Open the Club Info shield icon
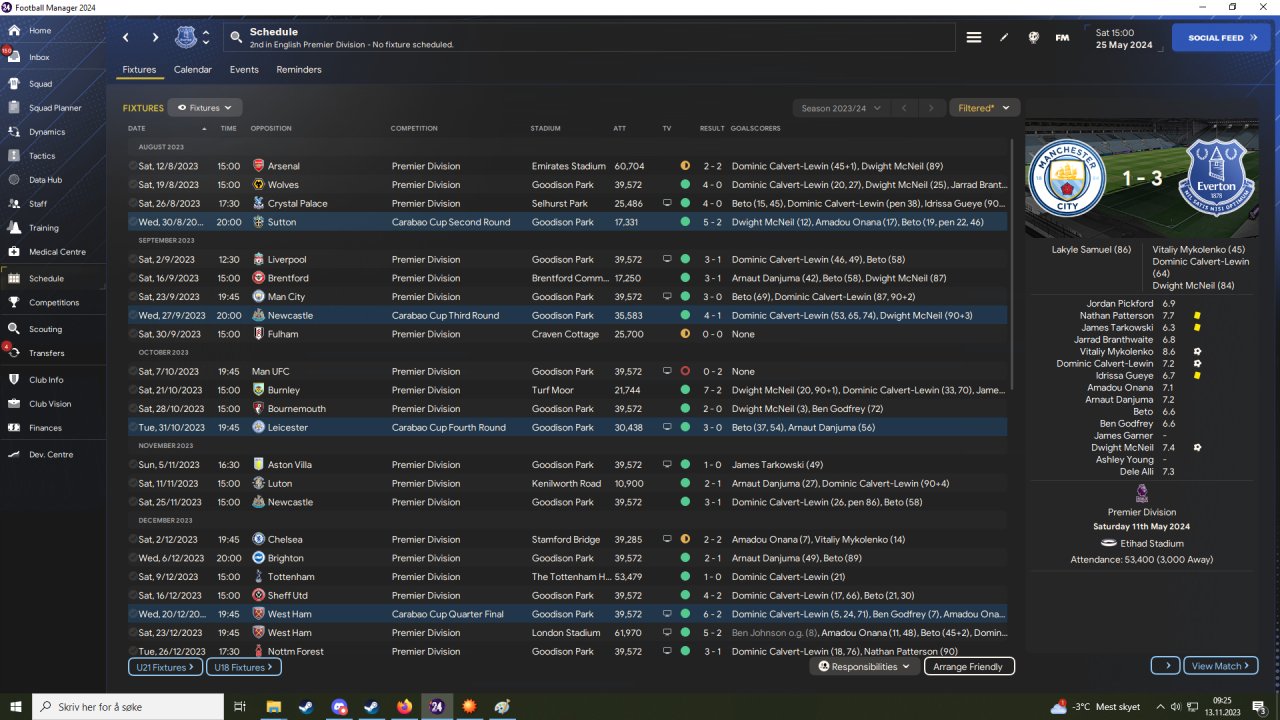1280x720 pixels. pos(14,380)
